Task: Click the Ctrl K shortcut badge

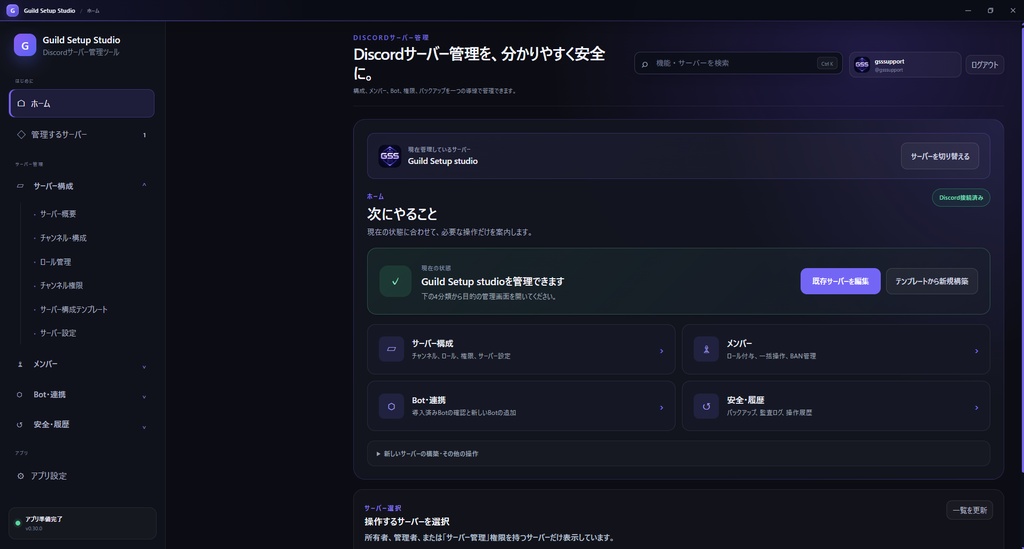Action: (827, 64)
